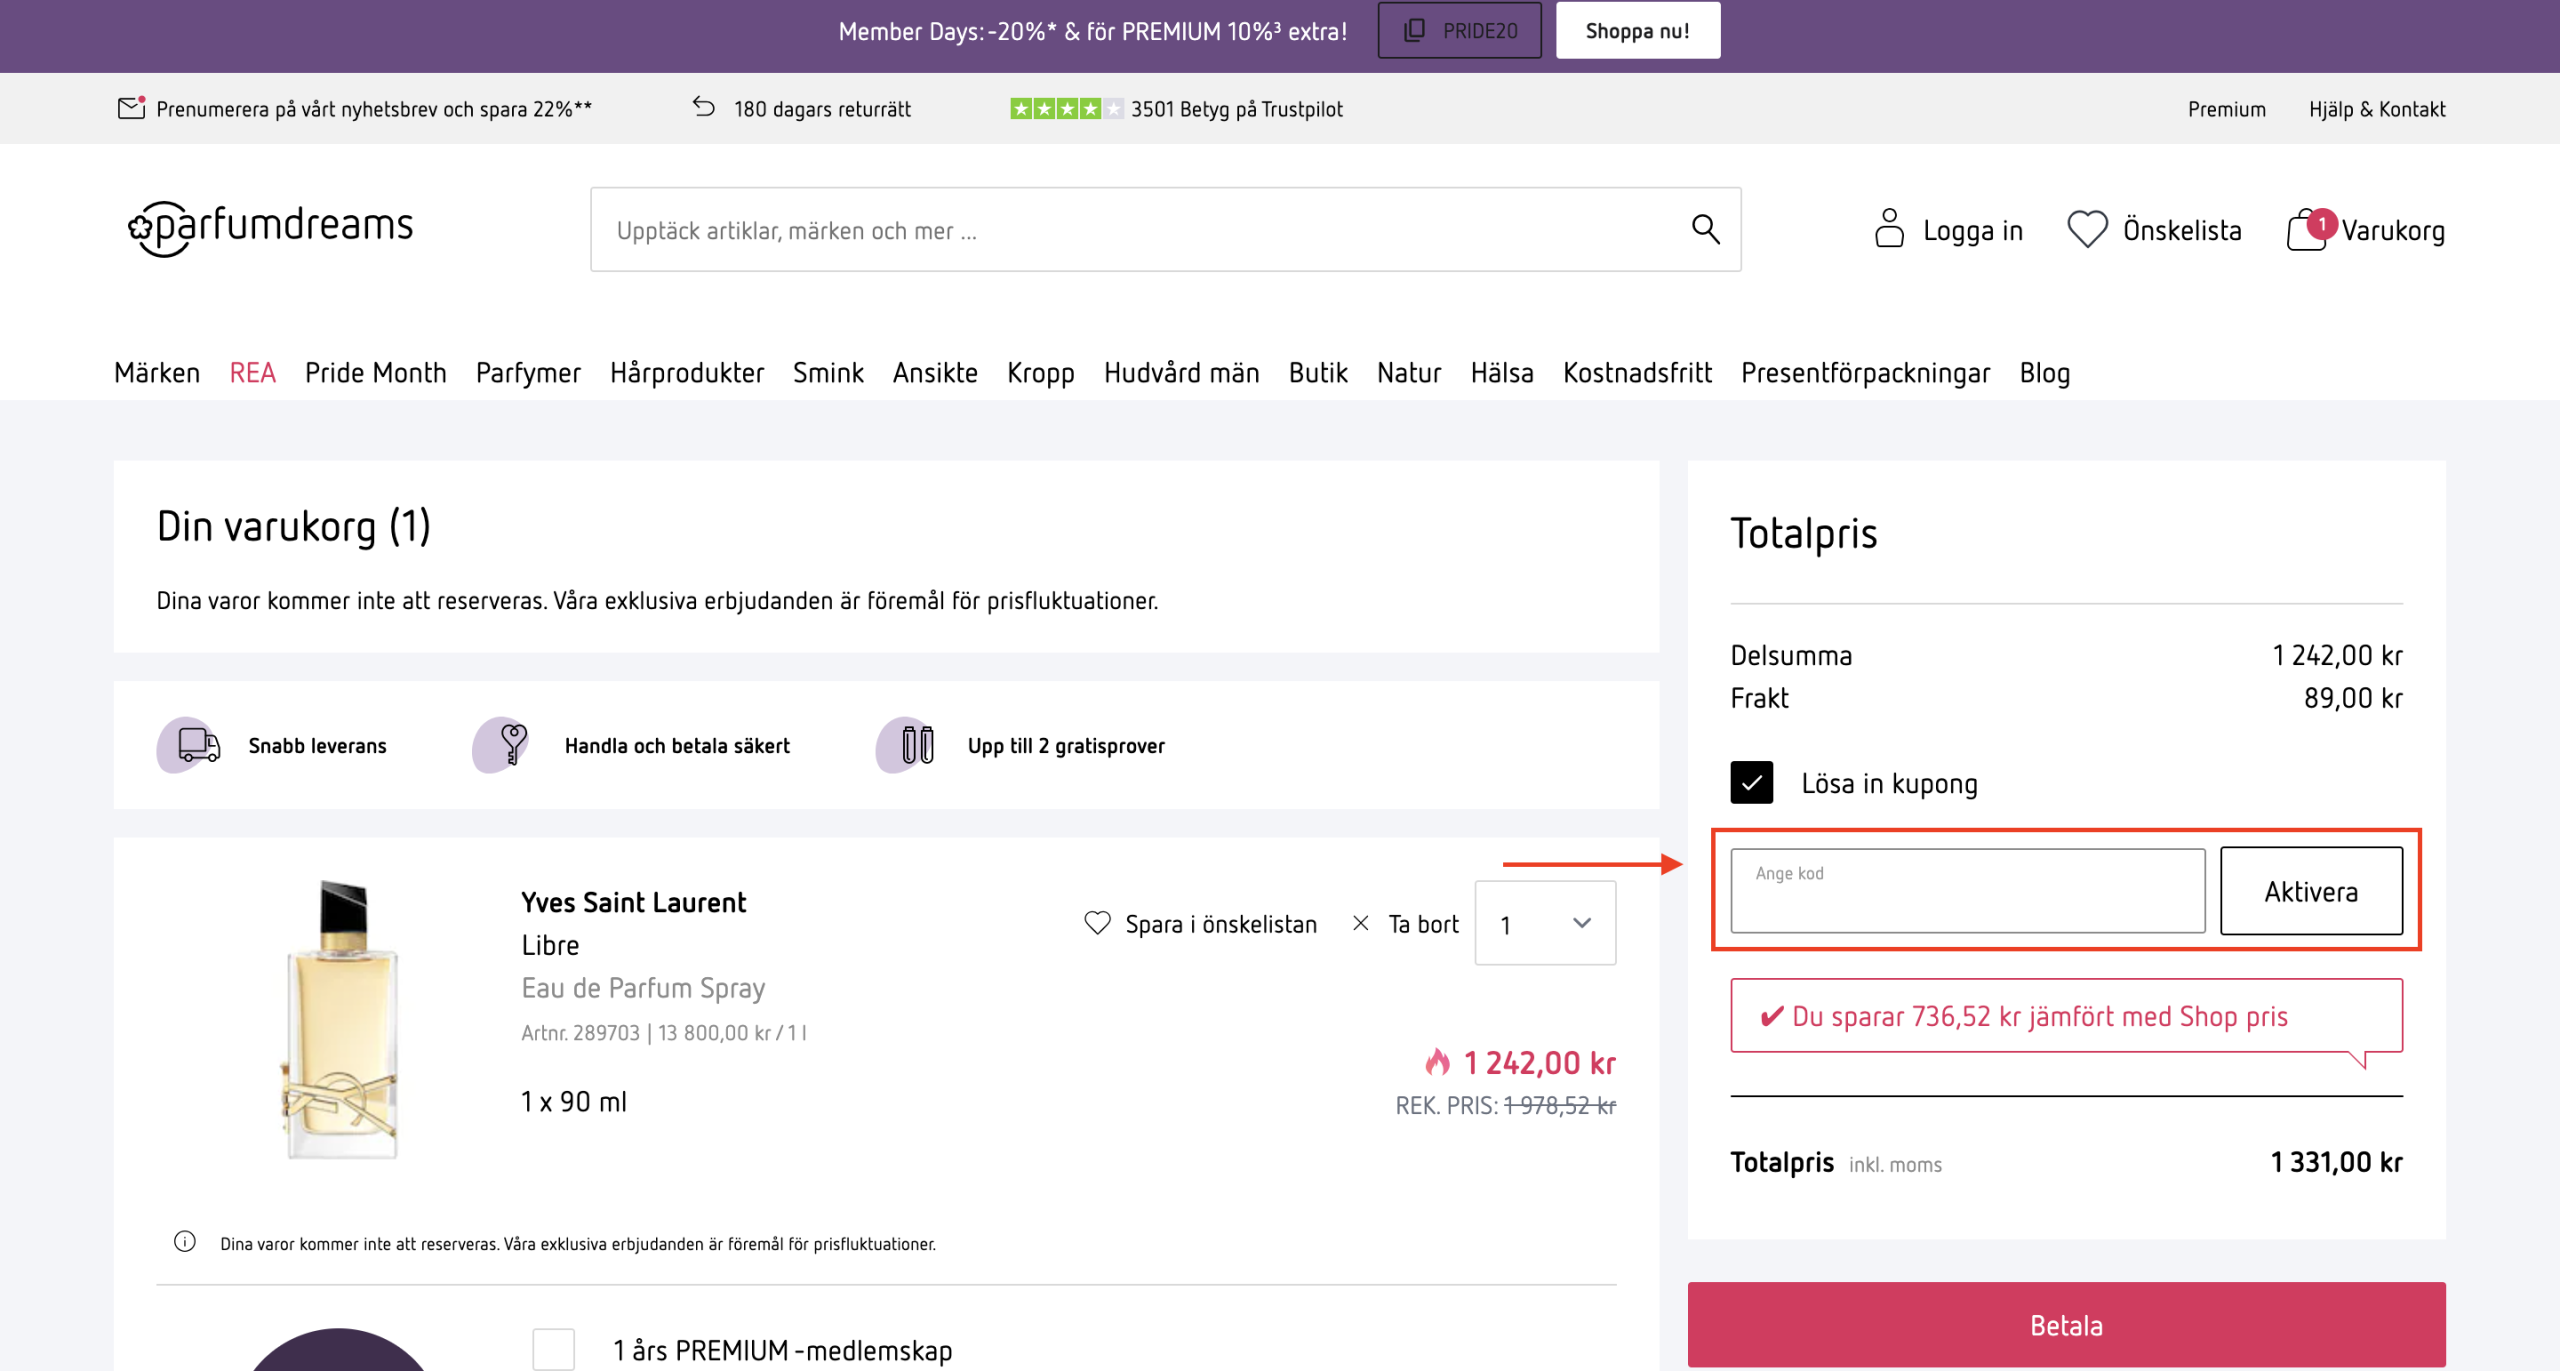2560x1371 pixels.
Task: Copy the PRIDE20 promo code
Action: [1459, 31]
